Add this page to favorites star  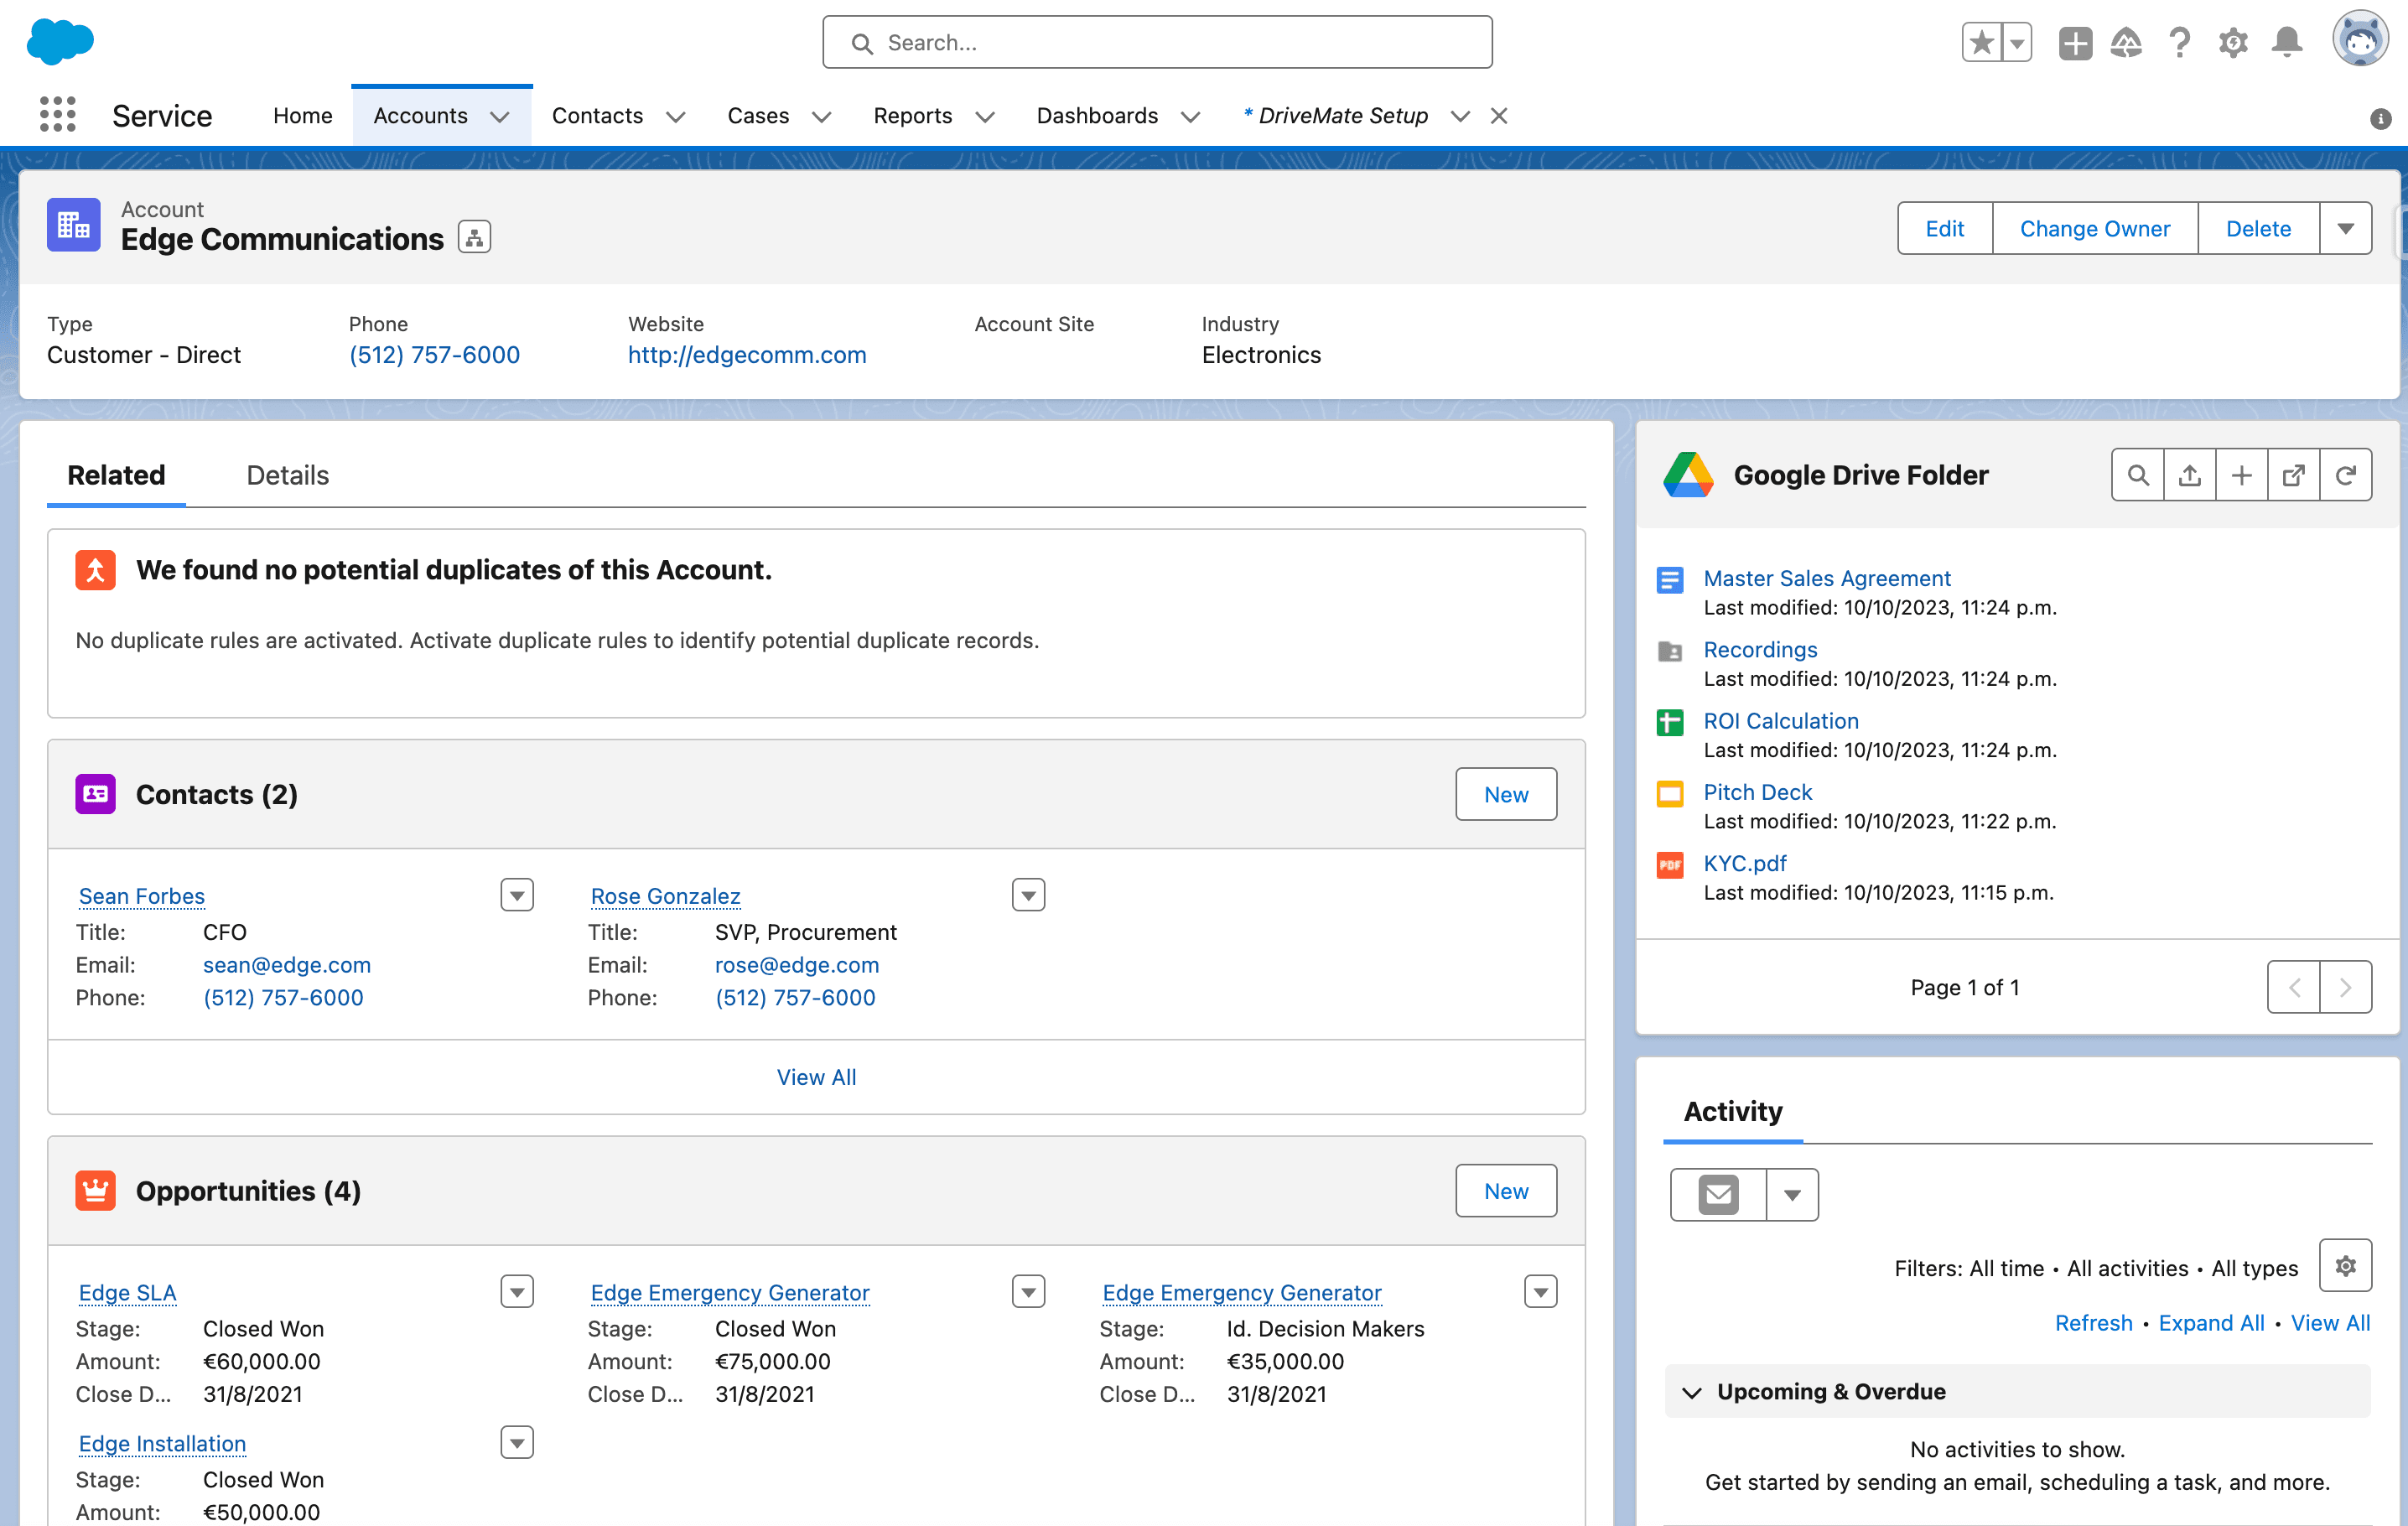click(1982, 43)
